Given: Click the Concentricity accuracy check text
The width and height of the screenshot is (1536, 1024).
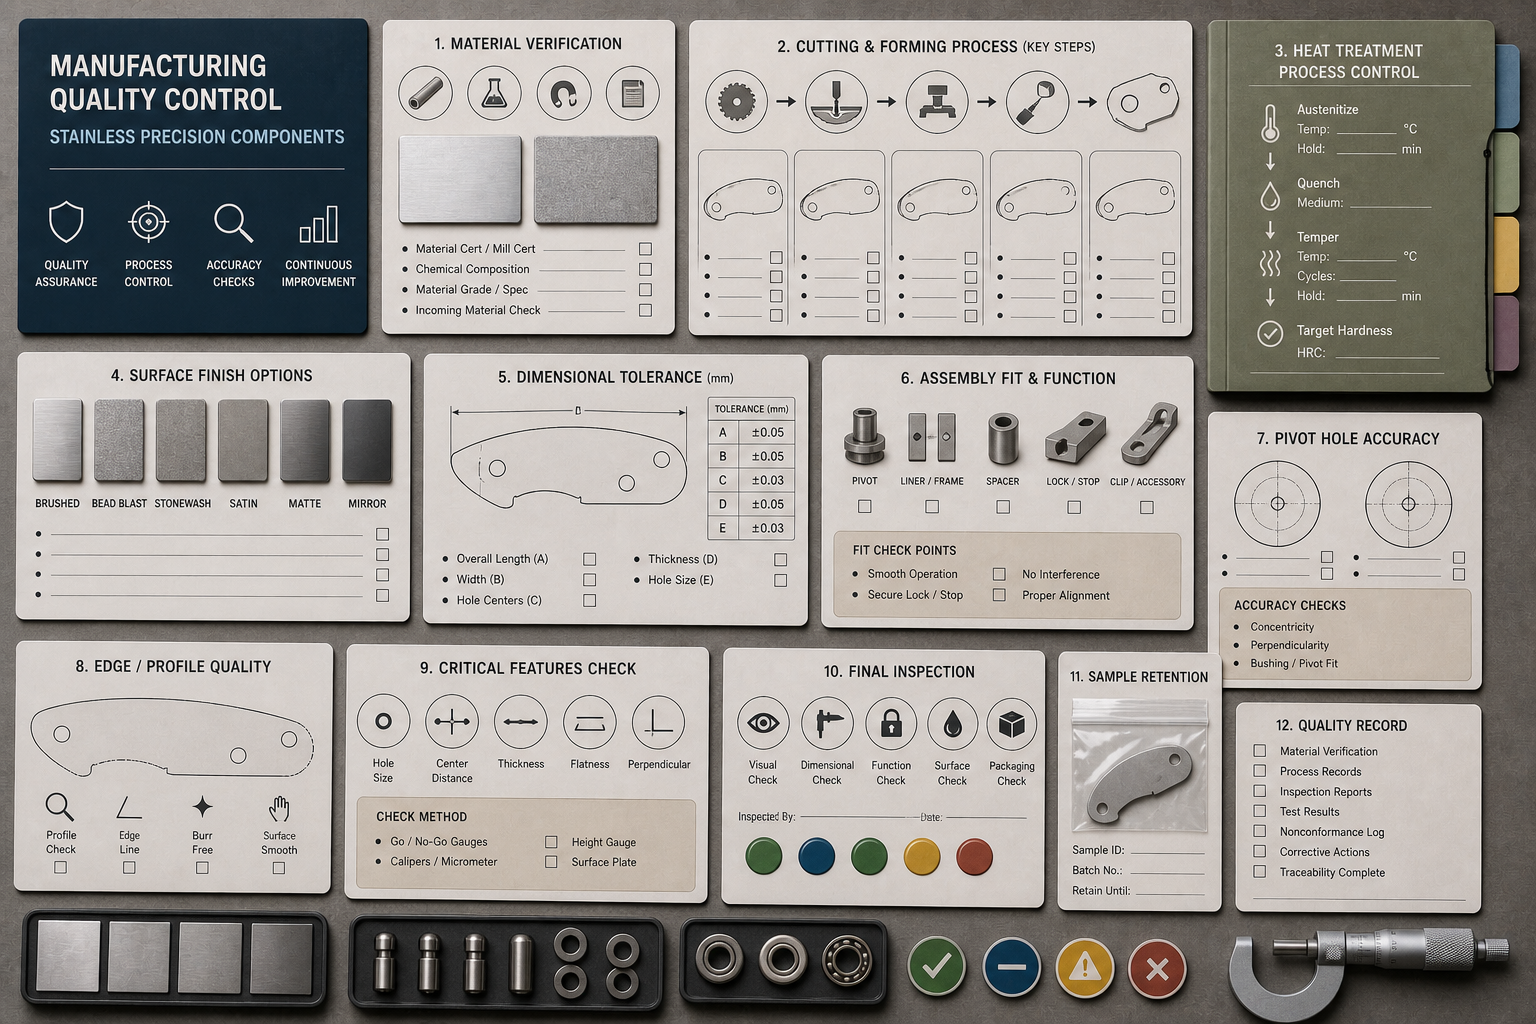Looking at the screenshot, I should tap(1282, 627).
